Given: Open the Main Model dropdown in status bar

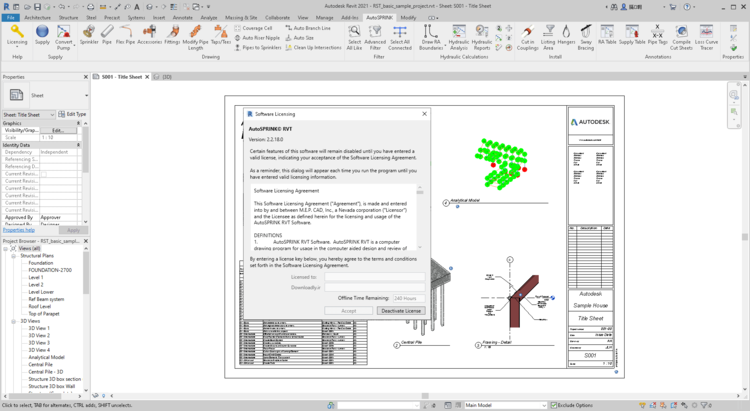Looking at the screenshot, I should click(504, 405).
